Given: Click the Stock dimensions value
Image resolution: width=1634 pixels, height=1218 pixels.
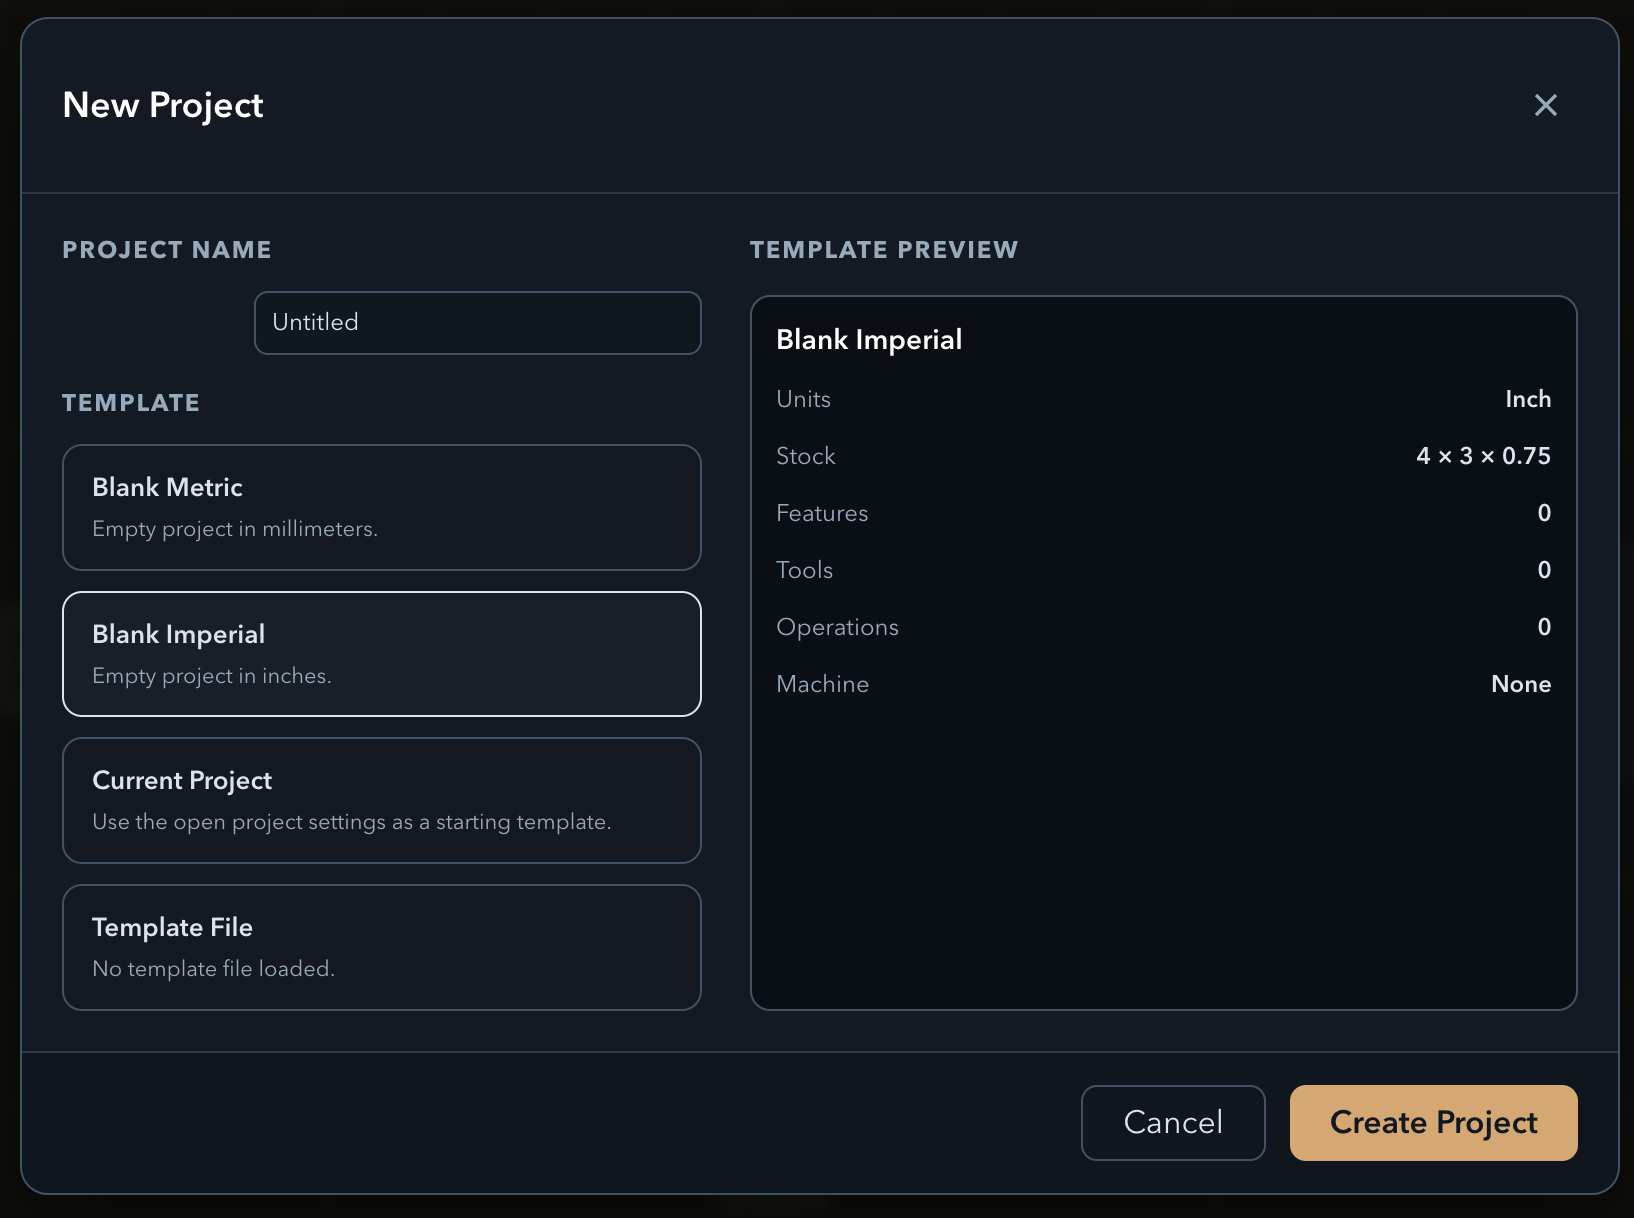Looking at the screenshot, I should point(1483,456).
